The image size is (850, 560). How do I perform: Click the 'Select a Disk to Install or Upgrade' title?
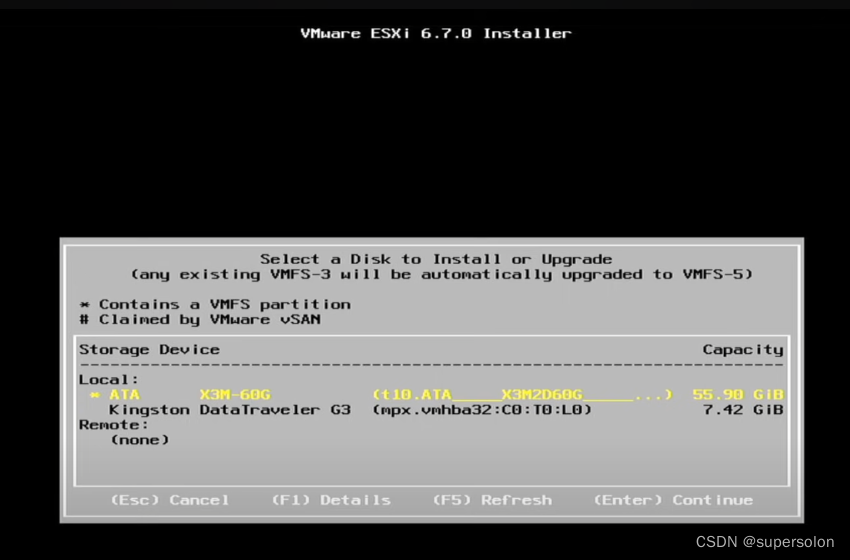(436, 259)
